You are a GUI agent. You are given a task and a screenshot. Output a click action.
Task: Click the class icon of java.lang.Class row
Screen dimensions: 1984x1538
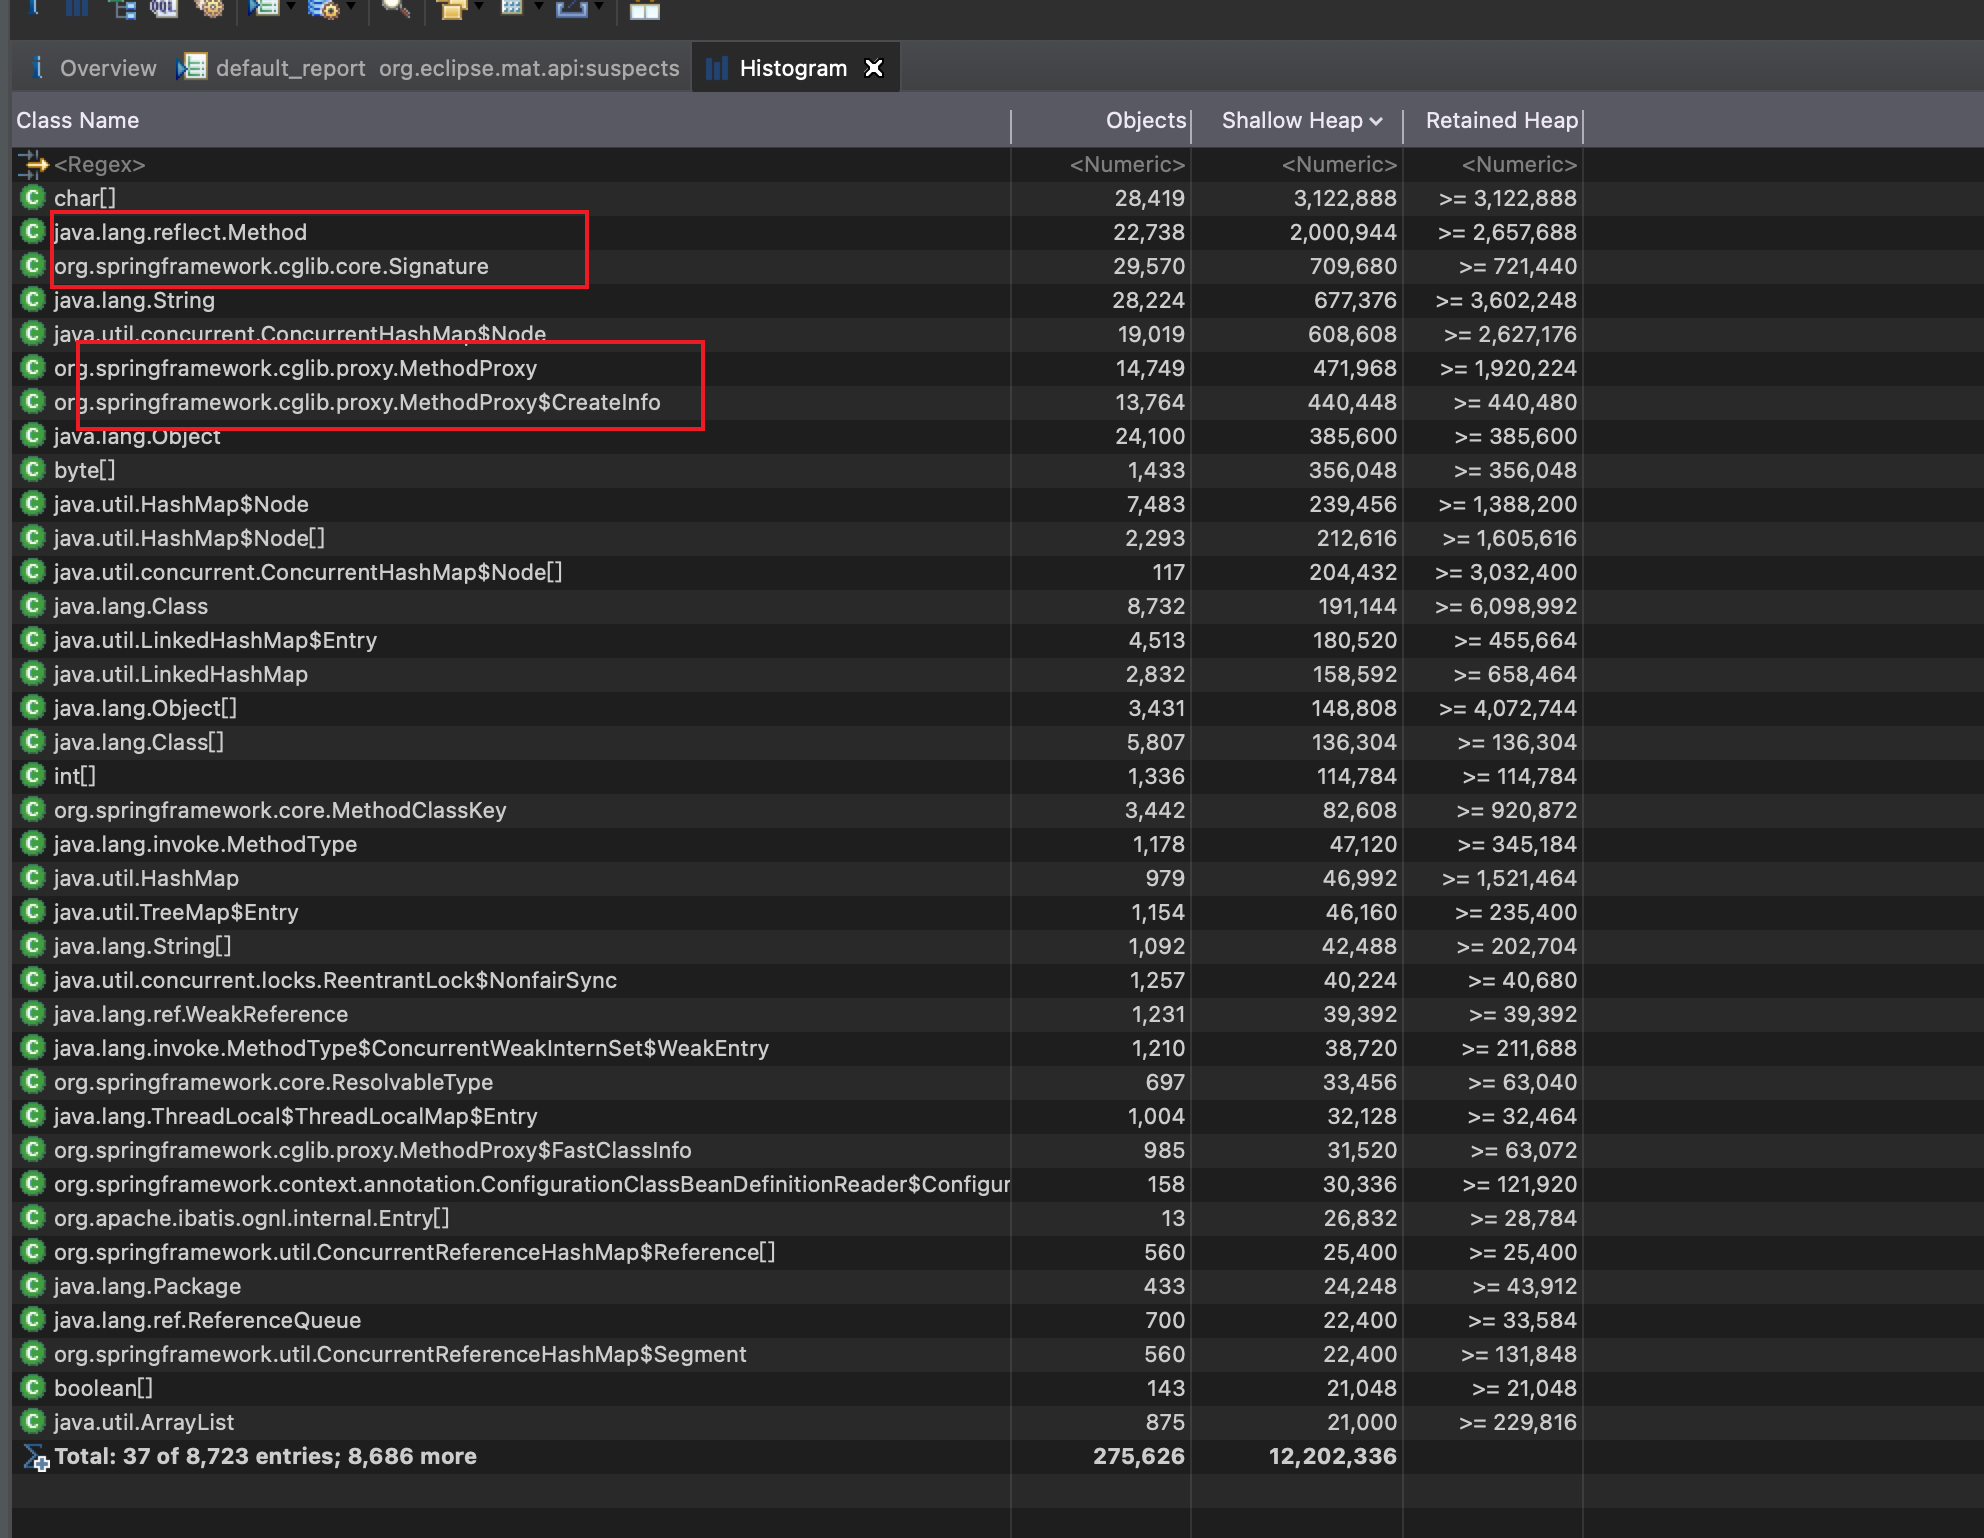[33, 606]
